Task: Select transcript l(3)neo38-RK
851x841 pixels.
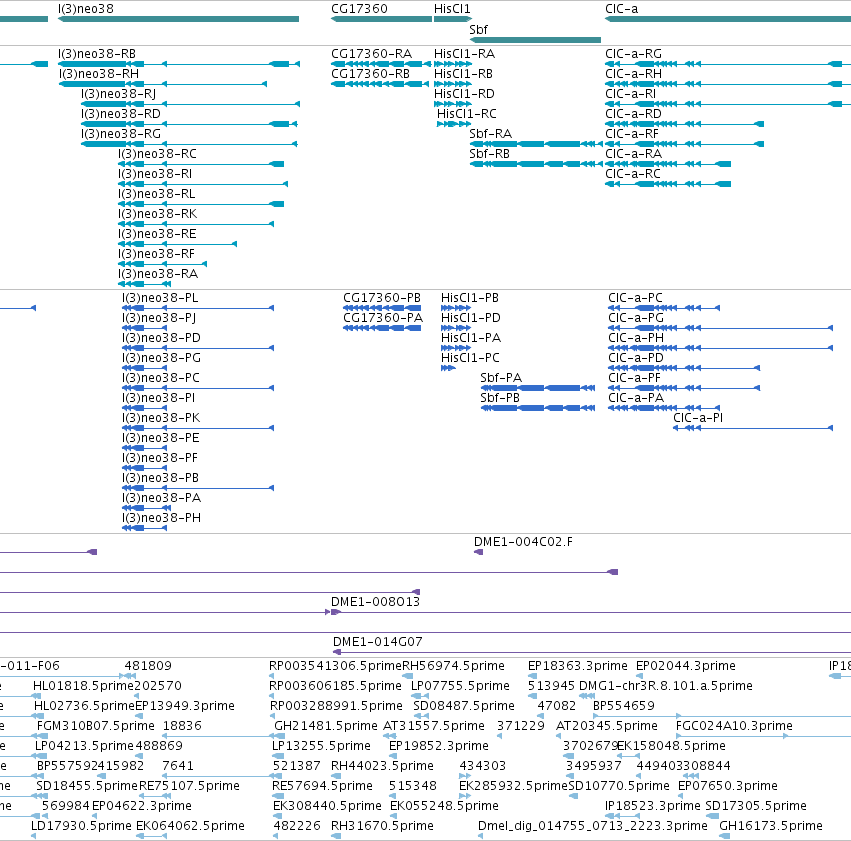Action: [x=157, y=214]
